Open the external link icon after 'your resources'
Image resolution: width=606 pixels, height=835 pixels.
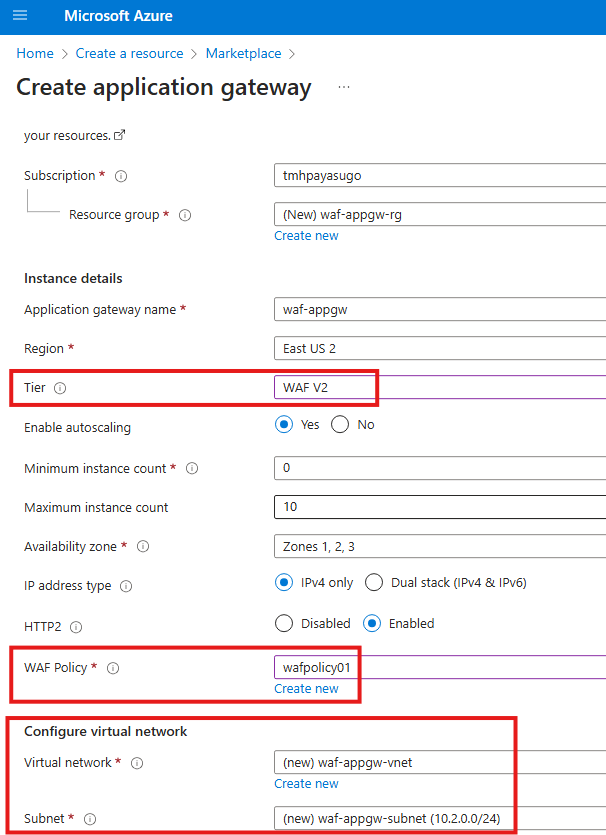coord(120,135)
